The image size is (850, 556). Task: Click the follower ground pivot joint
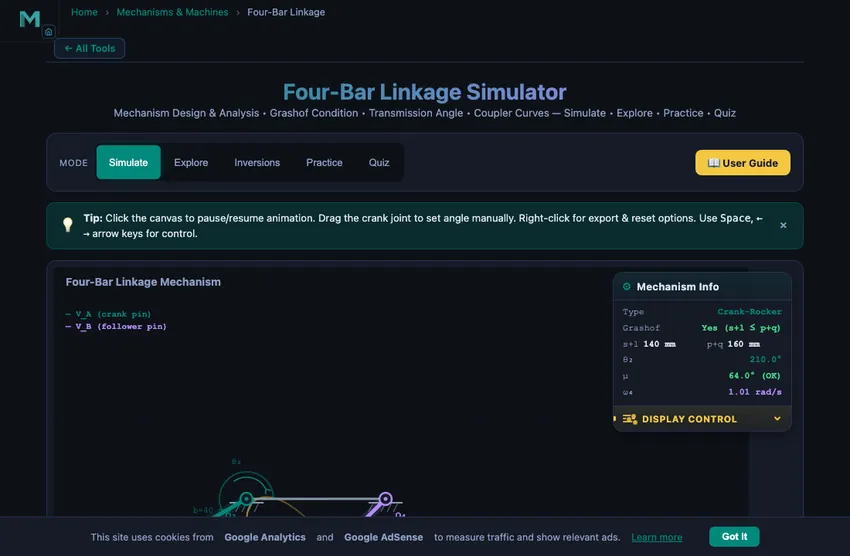click(385, 498)
